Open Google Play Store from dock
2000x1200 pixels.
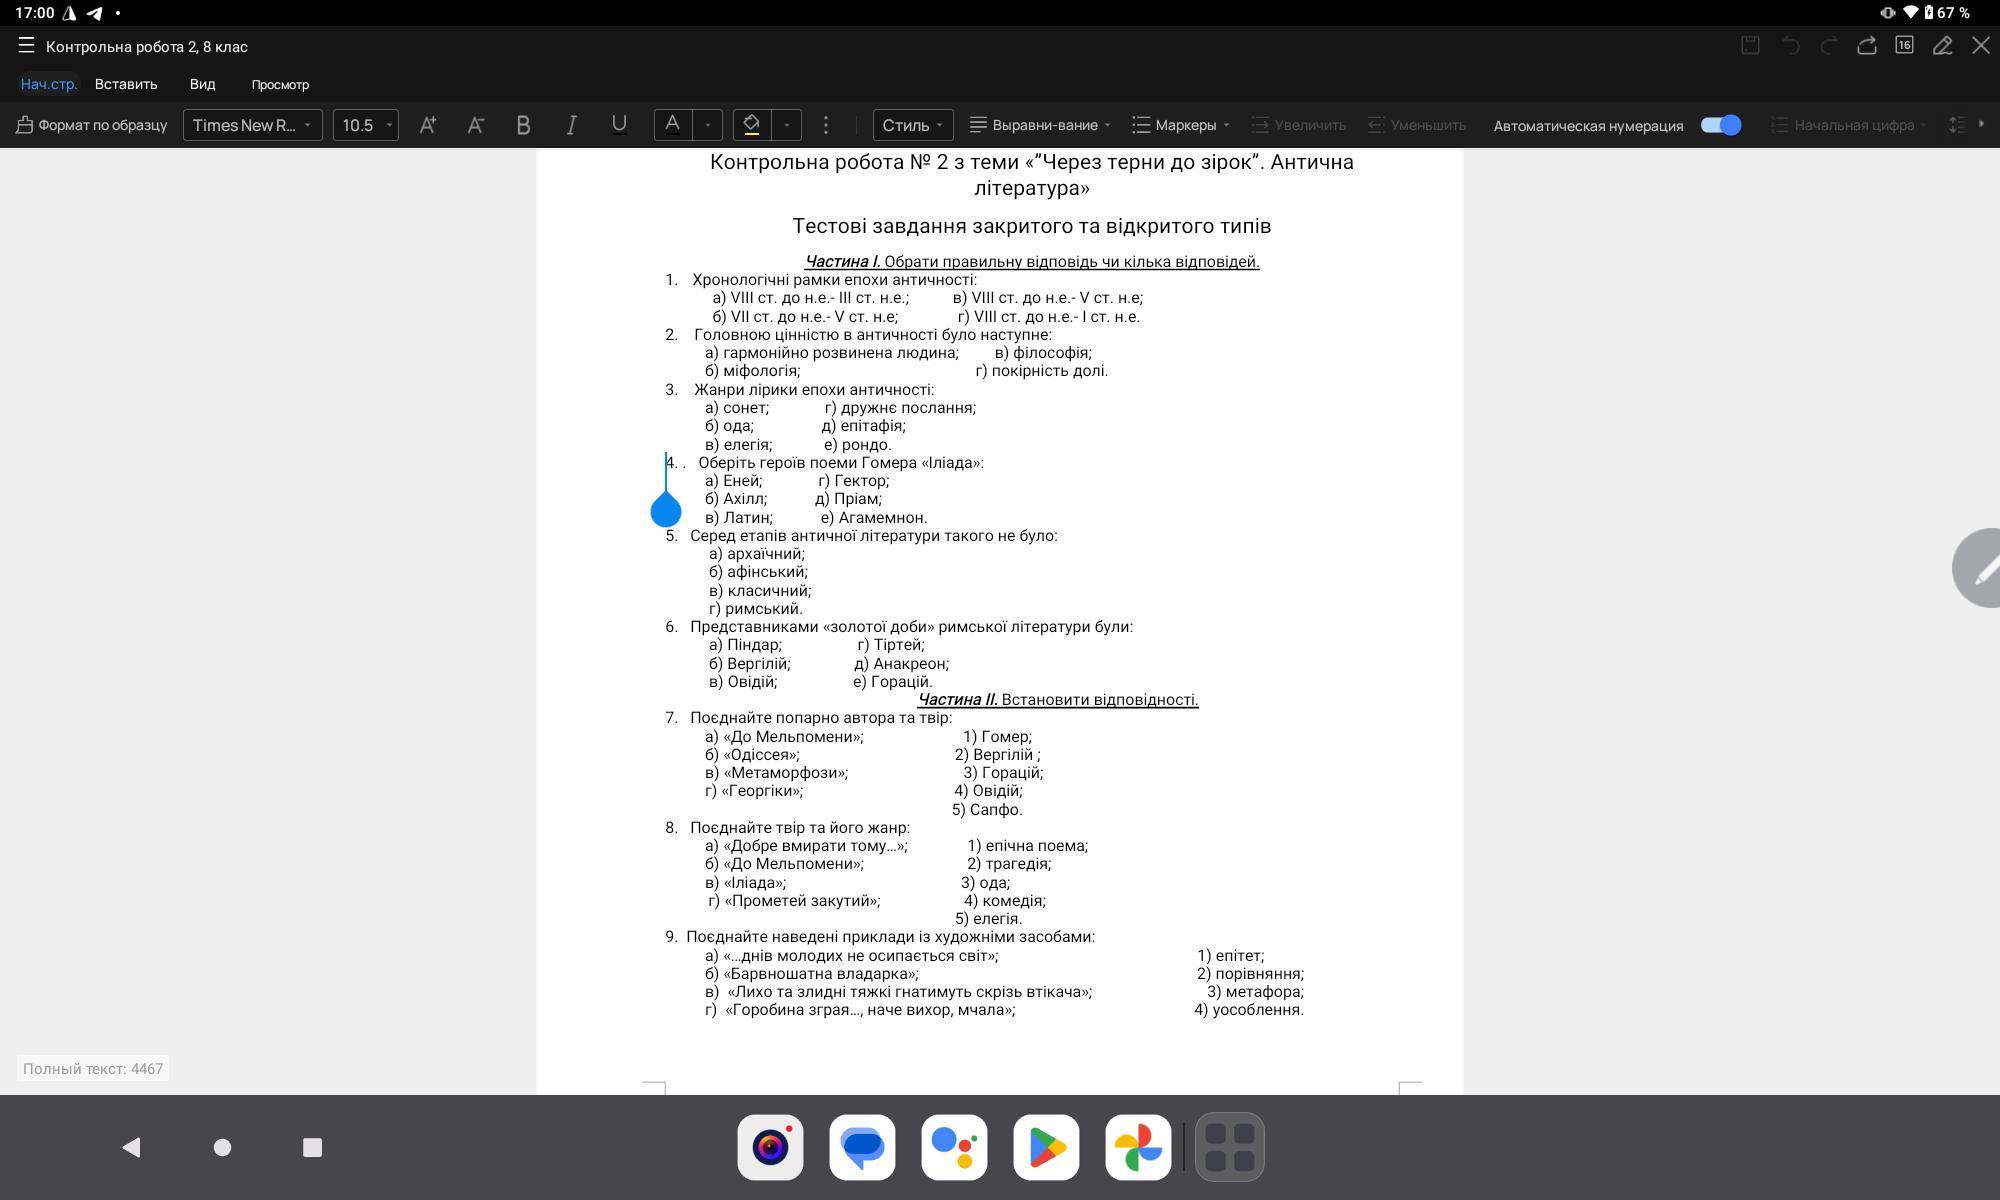coord(1046,1147)
